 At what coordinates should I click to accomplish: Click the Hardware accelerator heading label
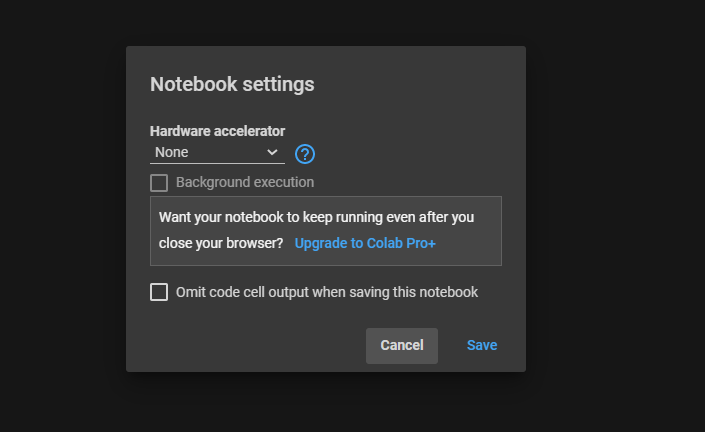click(x=217, y=131)
